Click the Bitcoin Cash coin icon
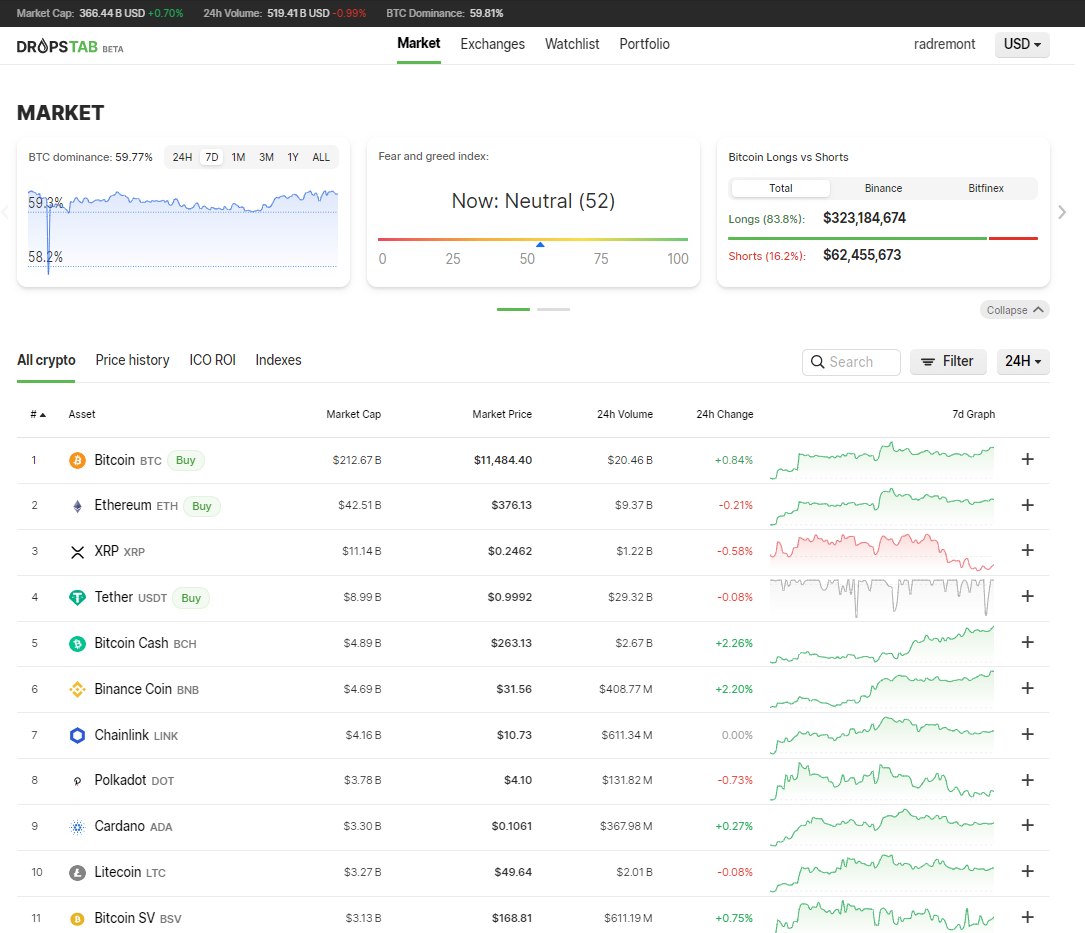This screenshot has height=933, width=1085. click(78, 644)
